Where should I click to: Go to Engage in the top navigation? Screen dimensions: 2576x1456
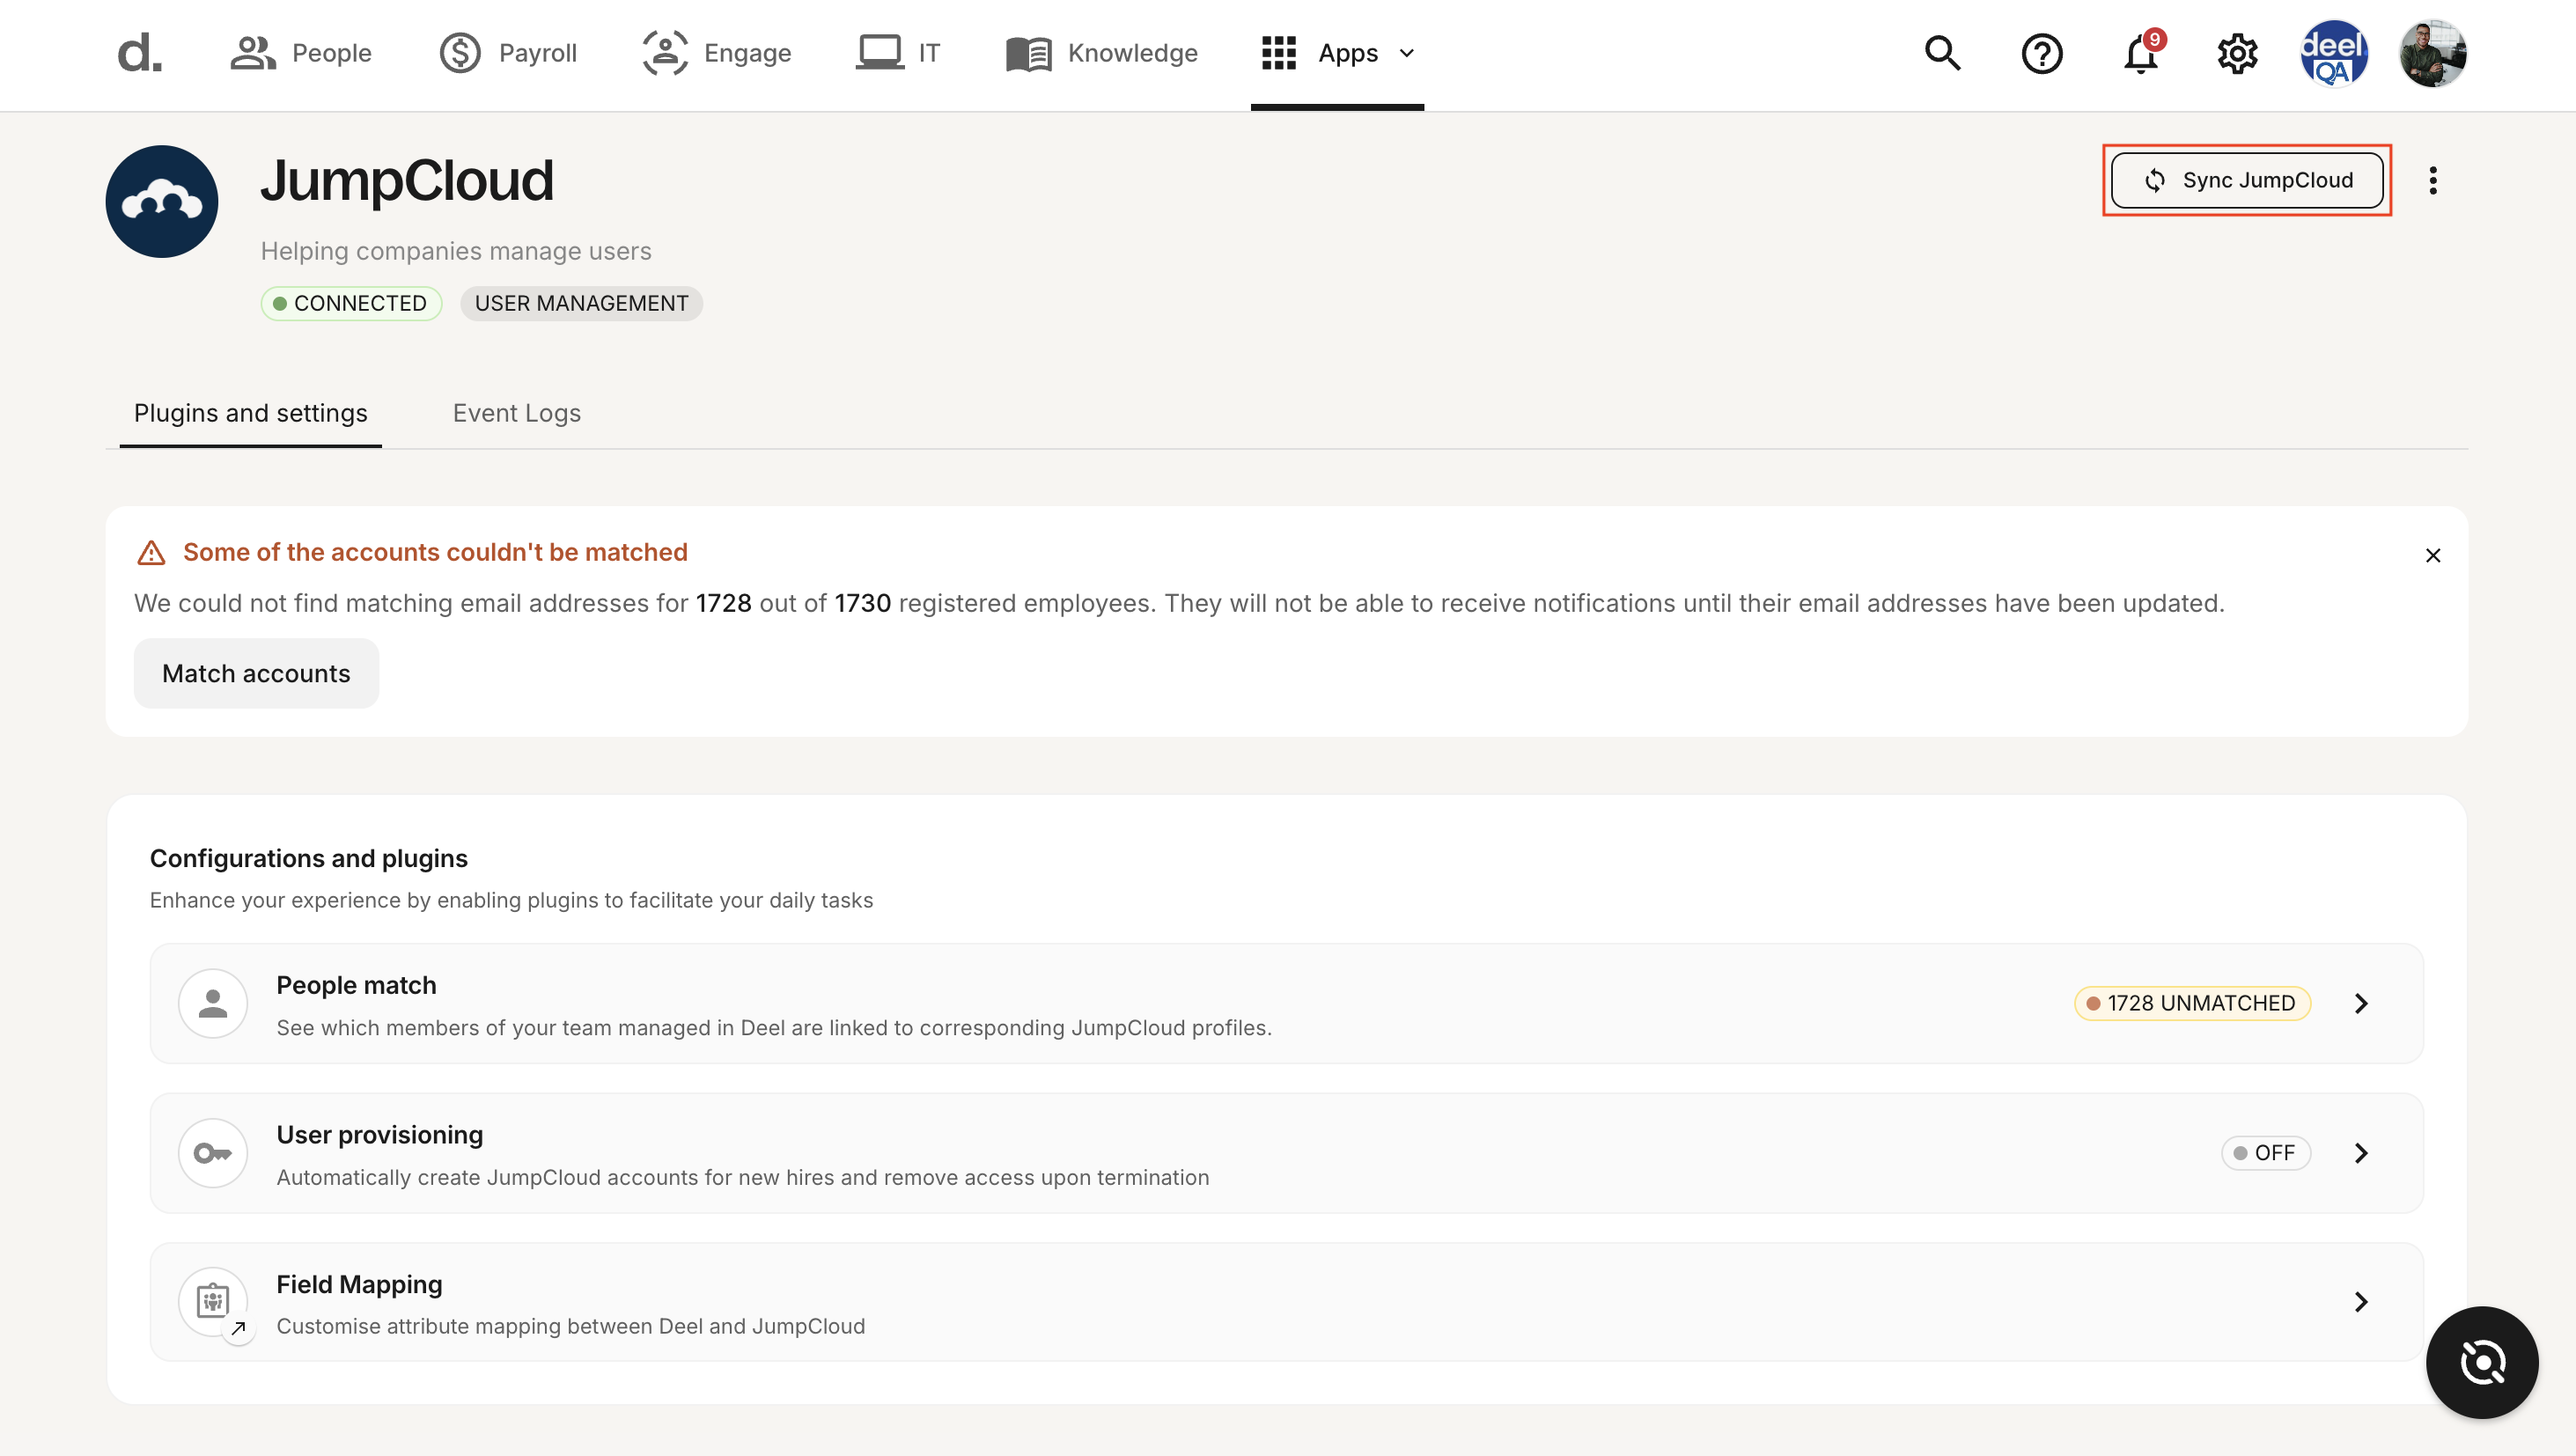click(x=716, y=53)
